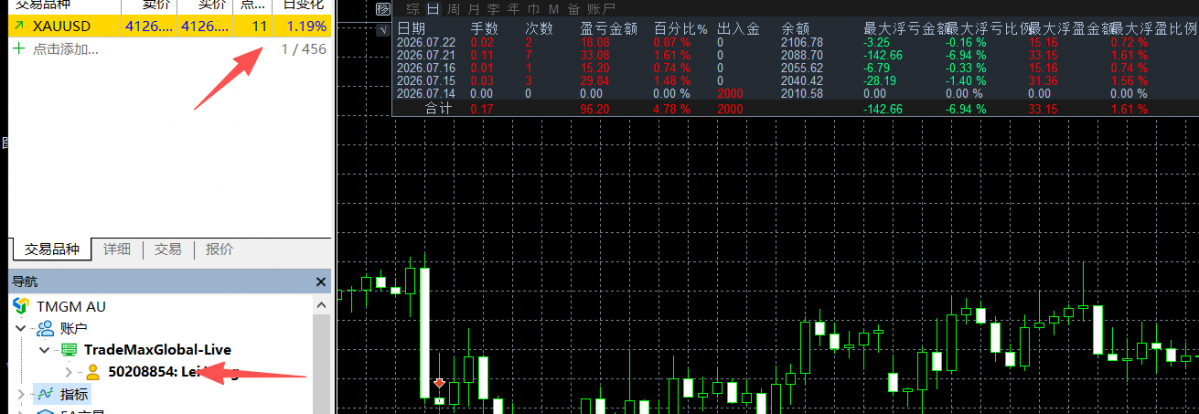Click profit amount 33.08 on 2026.07.21
1199x414 pixels.
[x=596, y=56]
